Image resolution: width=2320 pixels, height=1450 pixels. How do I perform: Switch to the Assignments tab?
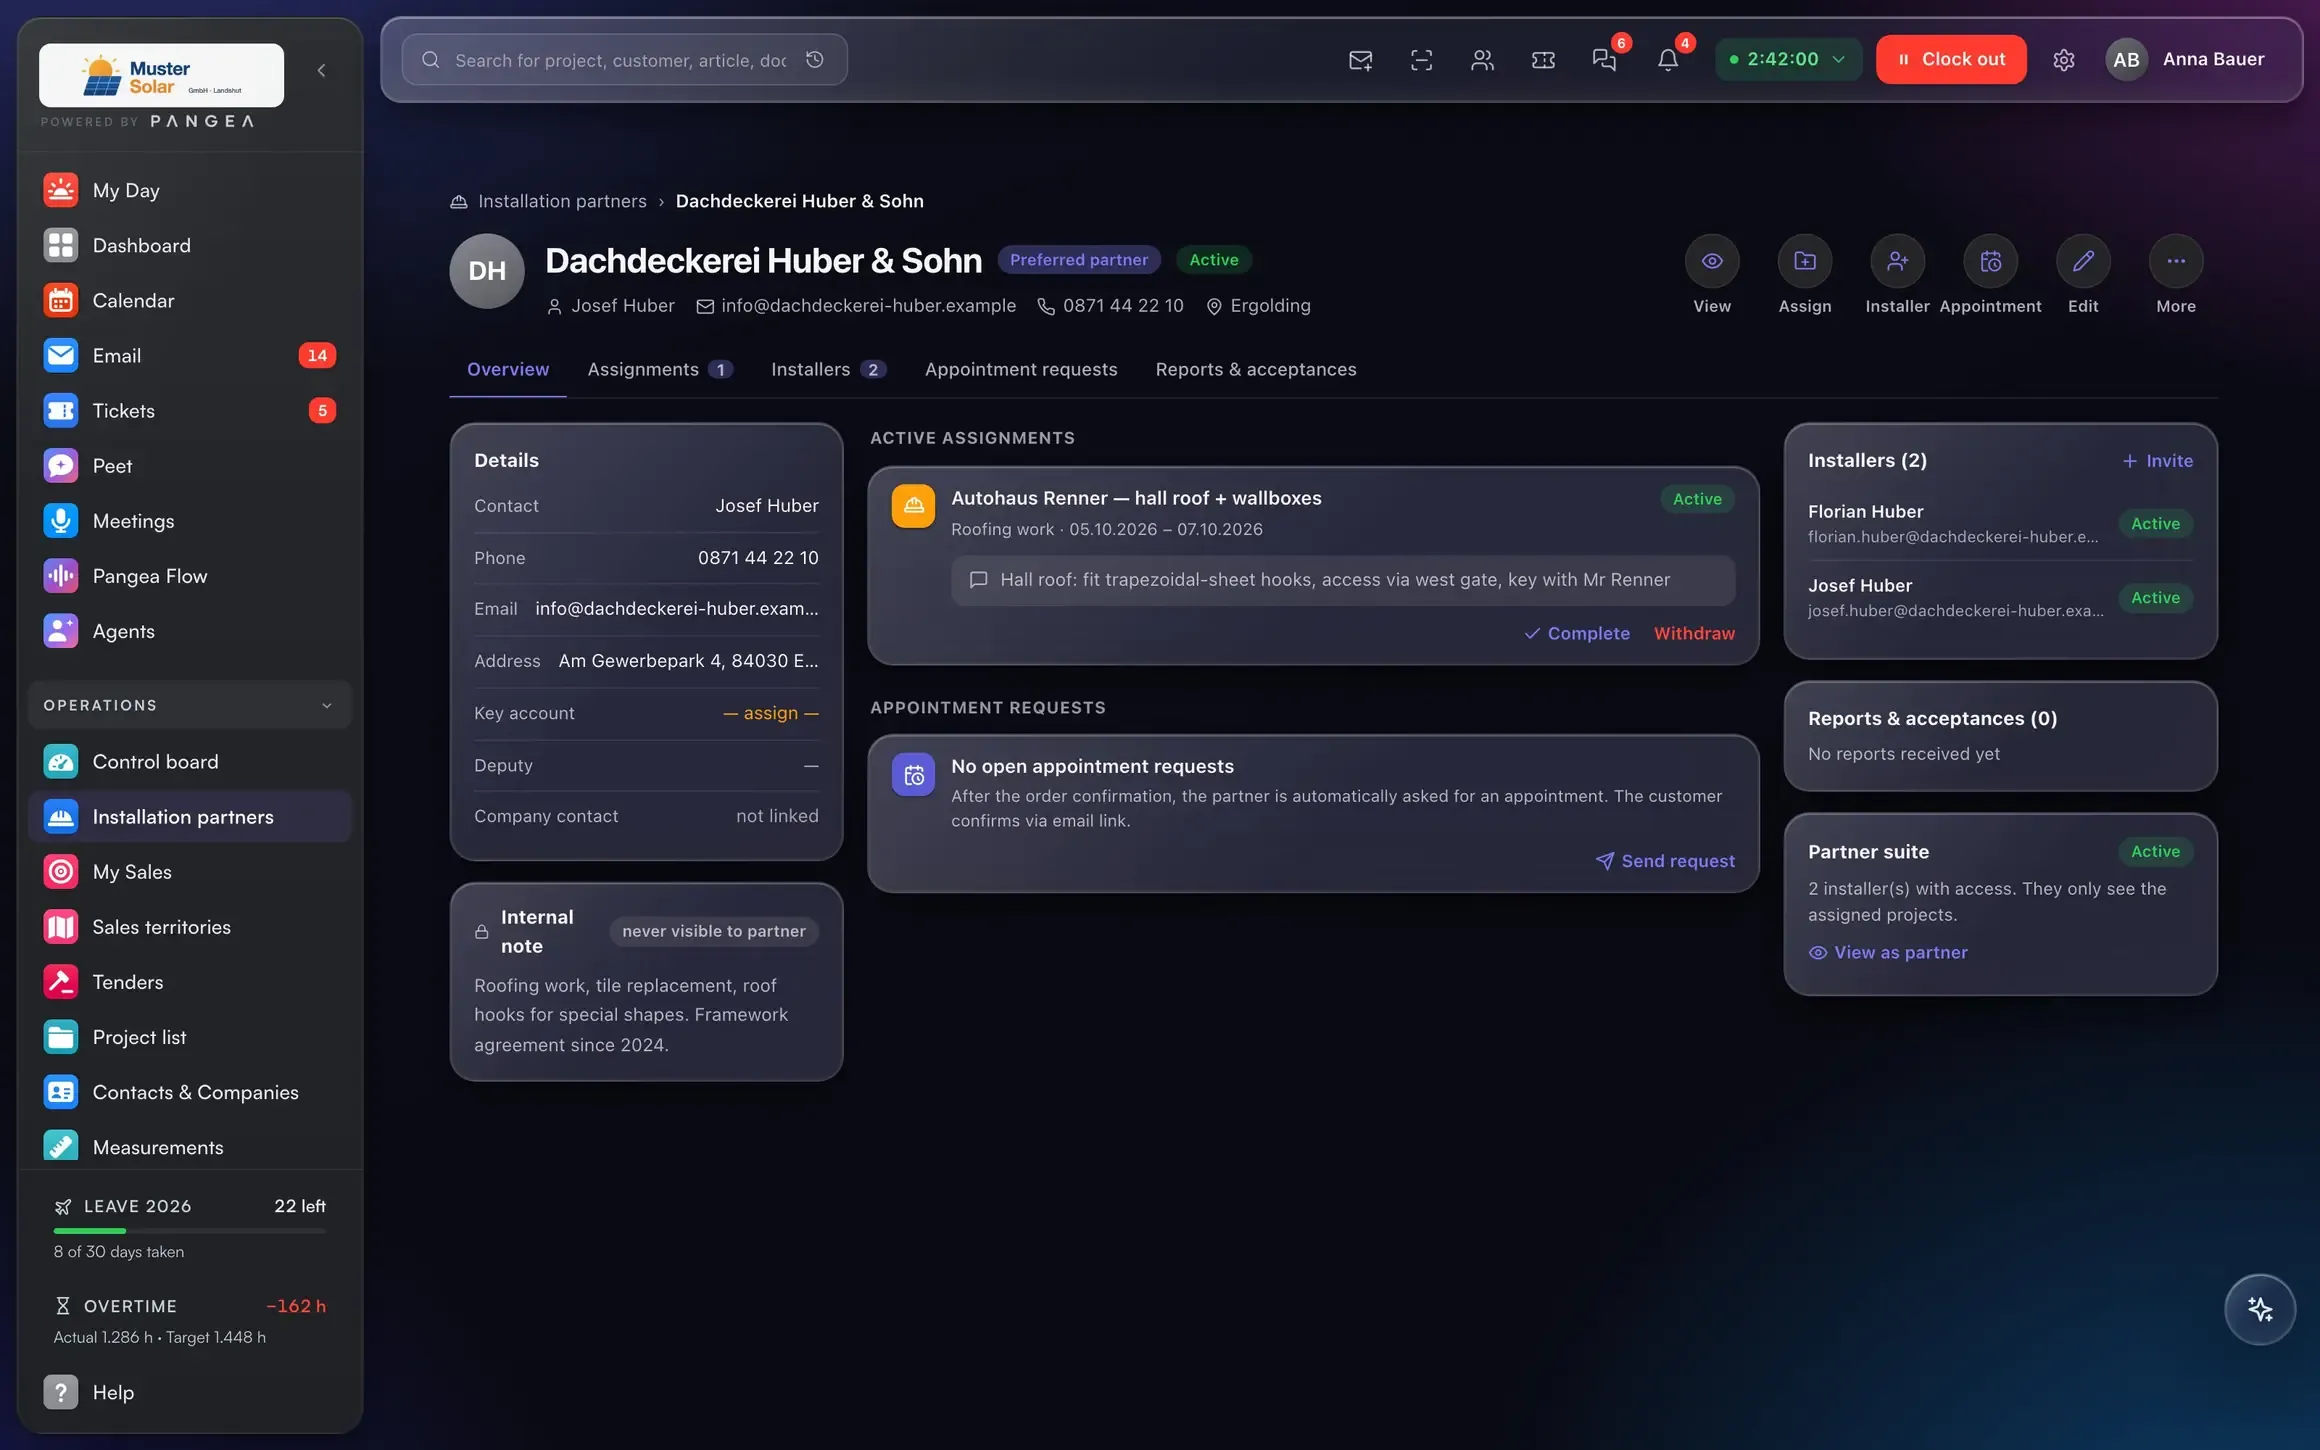click(660, 370)
